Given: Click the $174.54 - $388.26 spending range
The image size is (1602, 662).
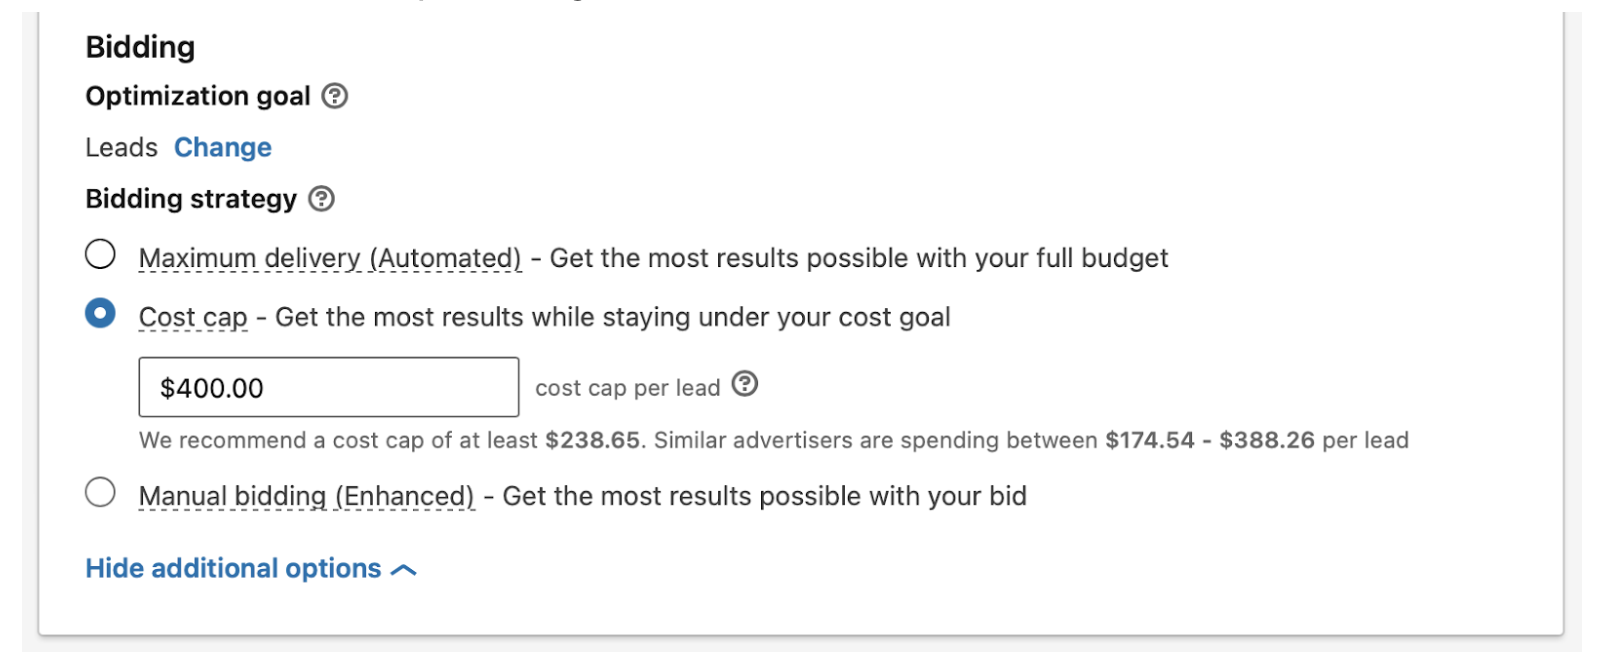Looking at the screenshot, I should pos(1210,439).
